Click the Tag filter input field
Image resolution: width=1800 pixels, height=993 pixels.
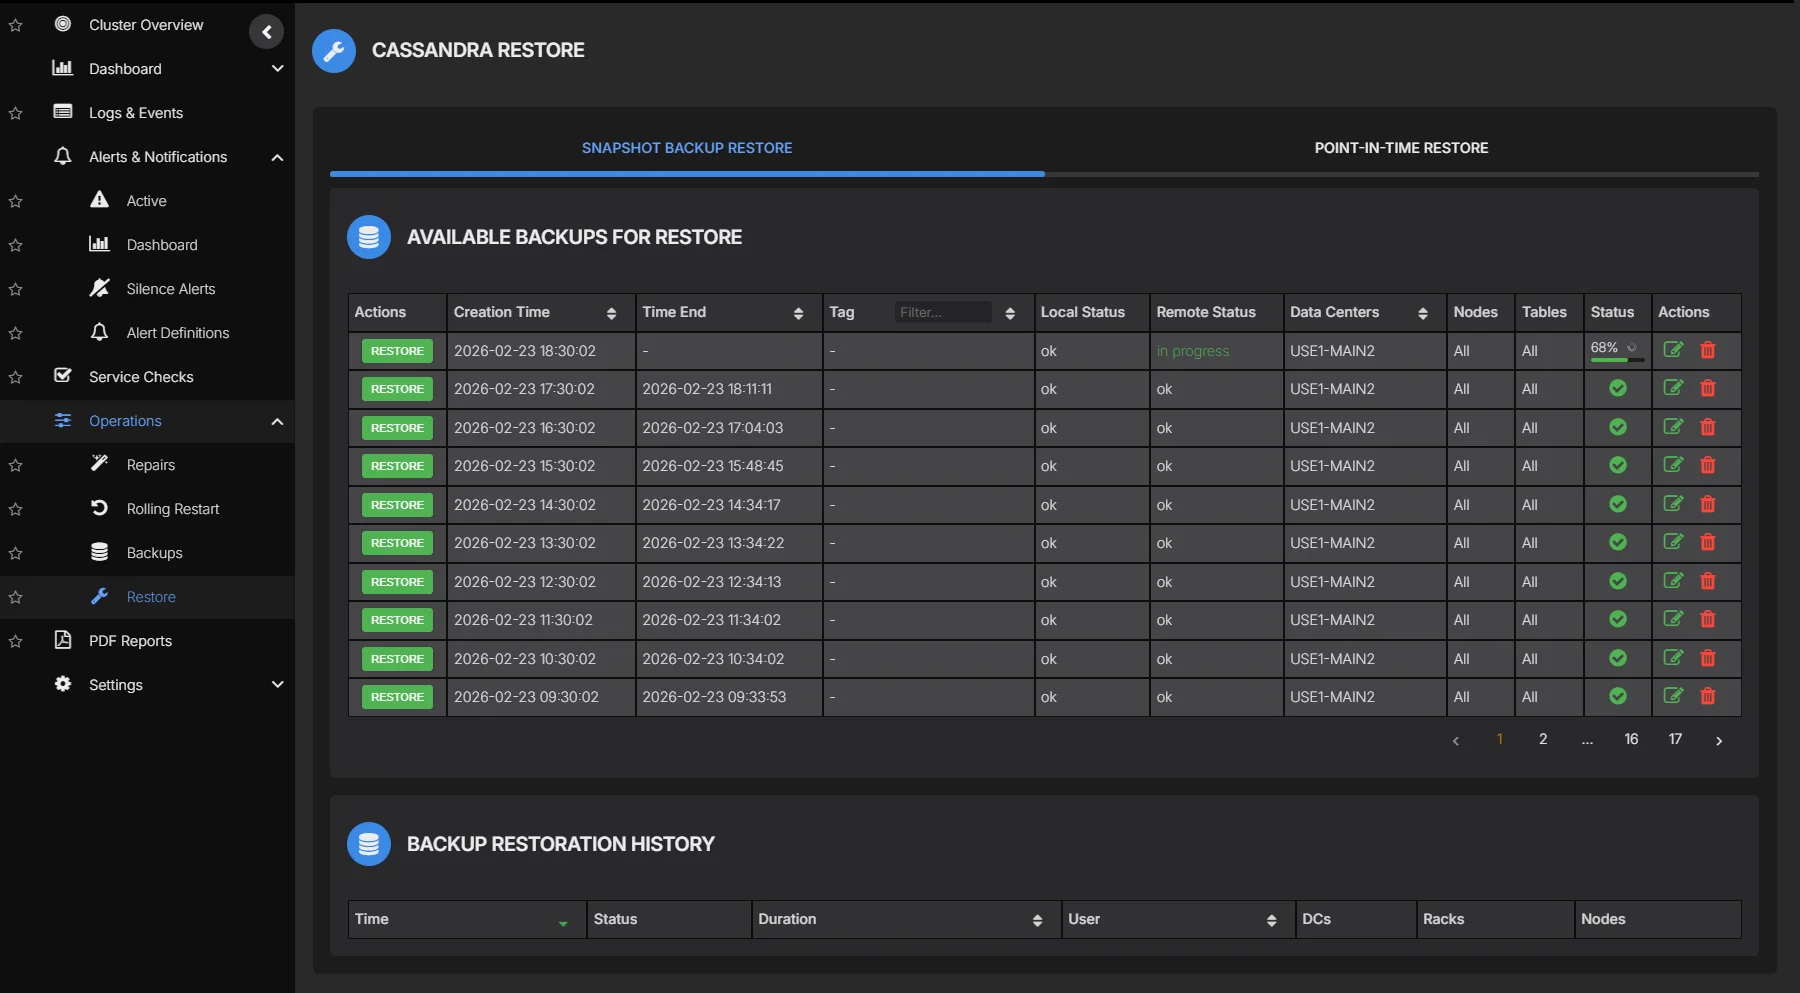942,312
